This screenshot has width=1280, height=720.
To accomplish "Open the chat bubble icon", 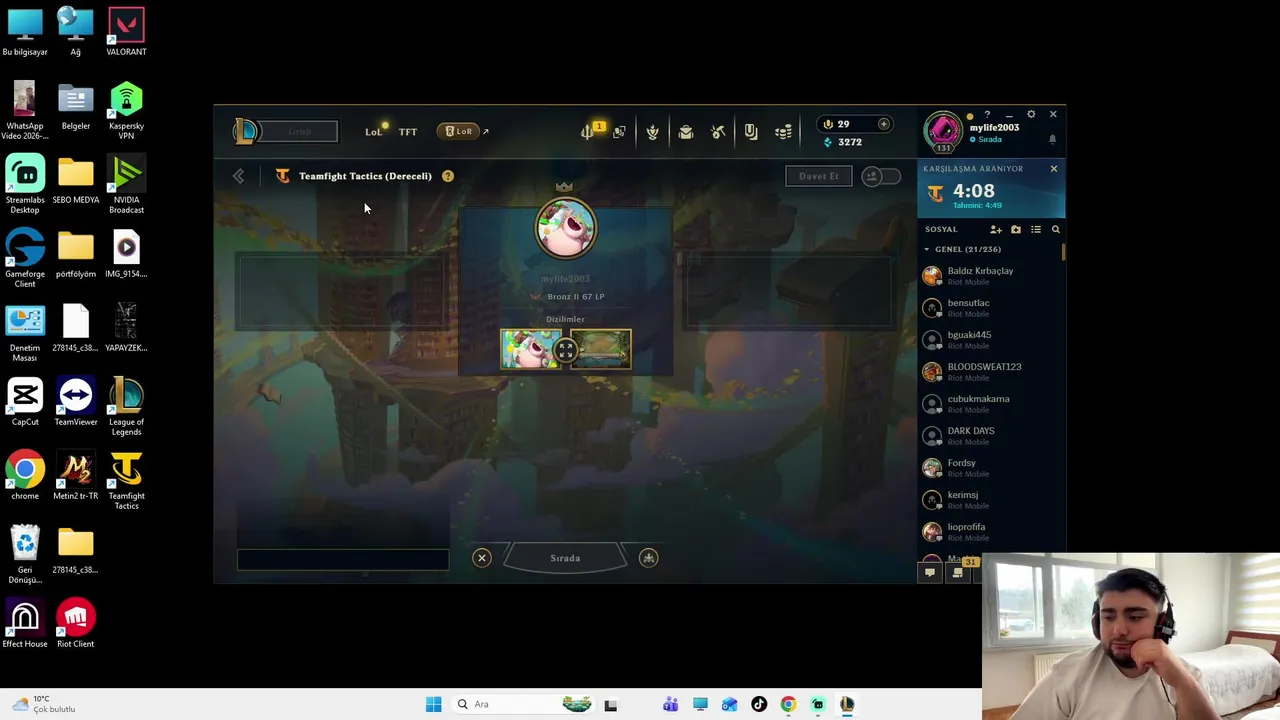I will (929, 572).
